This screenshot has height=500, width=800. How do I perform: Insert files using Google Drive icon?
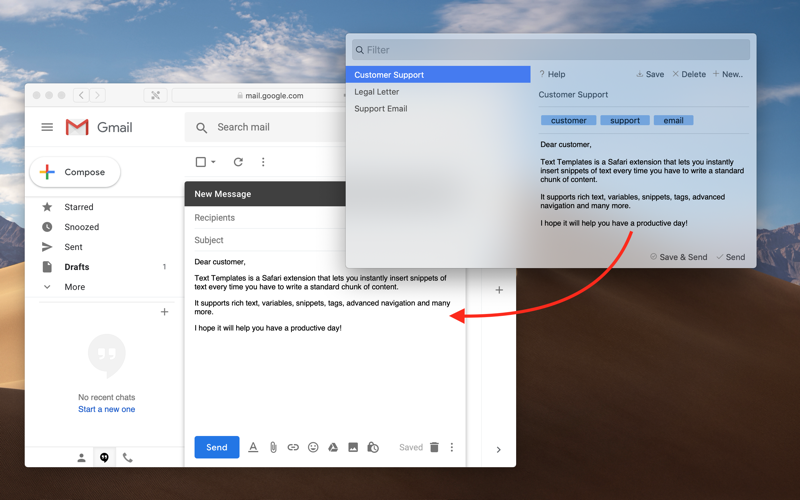333,447
